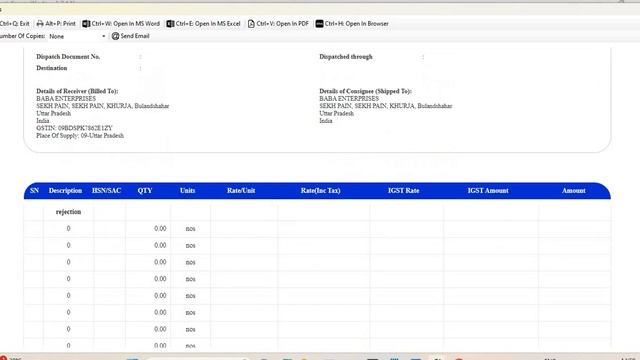
Task: Click the QTY column header
Action: [x=145, y=191]
